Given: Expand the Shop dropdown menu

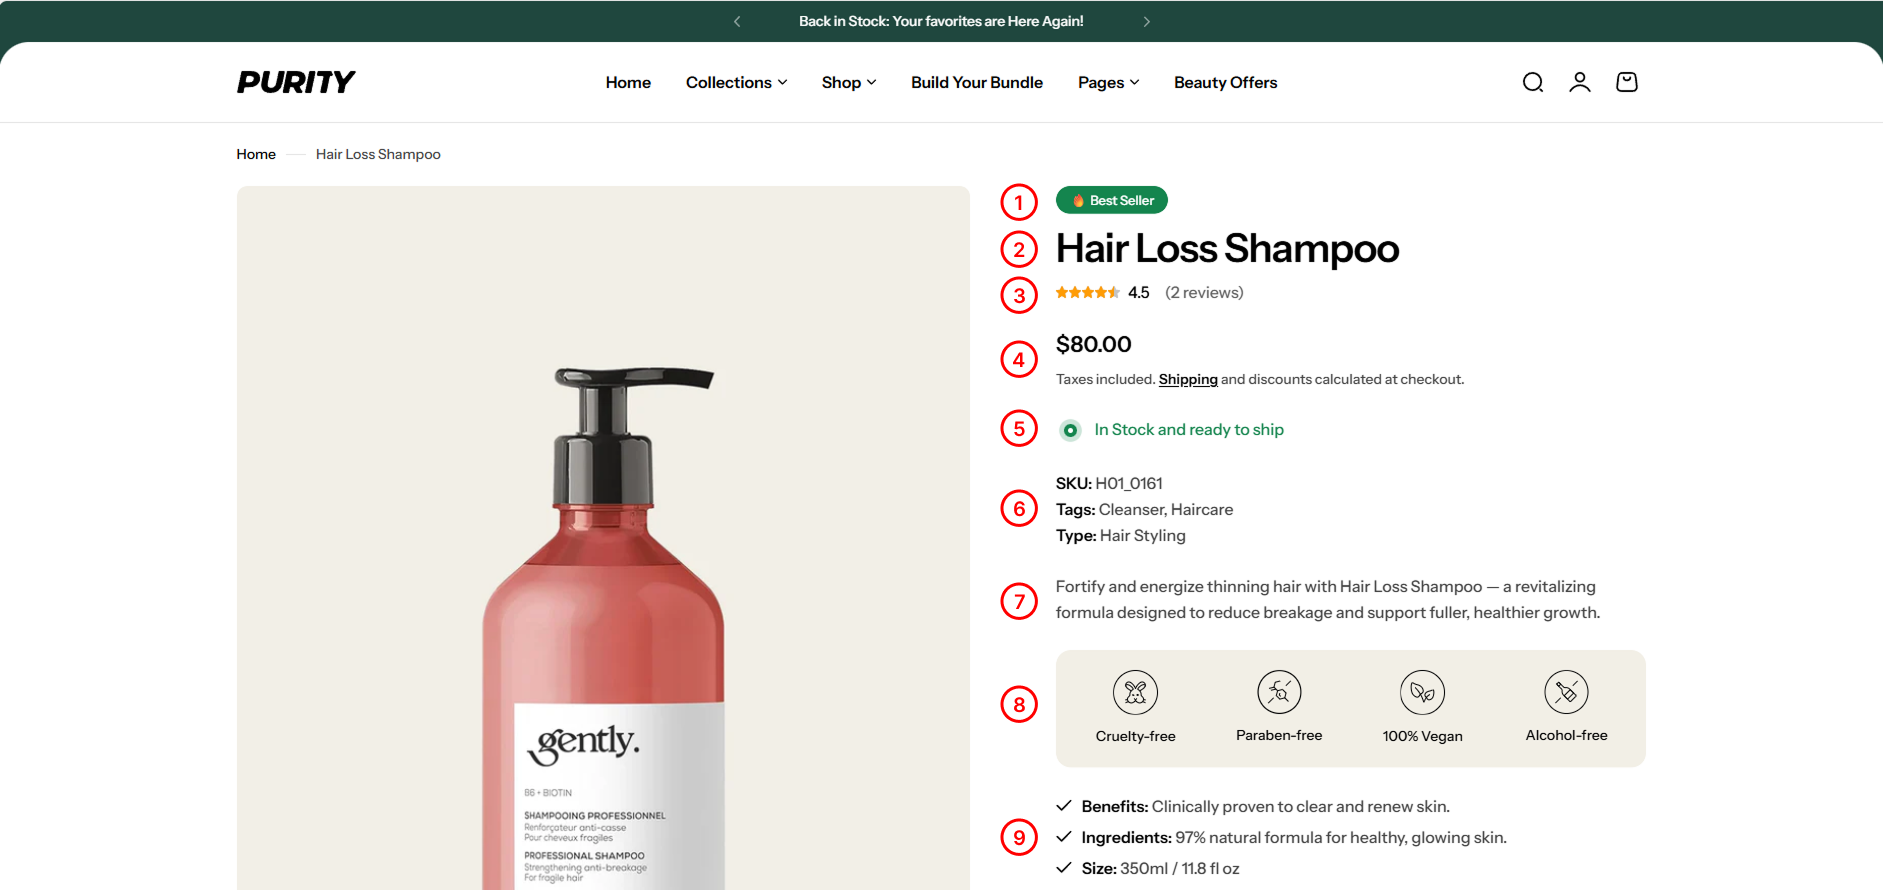Looking at the screenshot, I should pos(849,82).
